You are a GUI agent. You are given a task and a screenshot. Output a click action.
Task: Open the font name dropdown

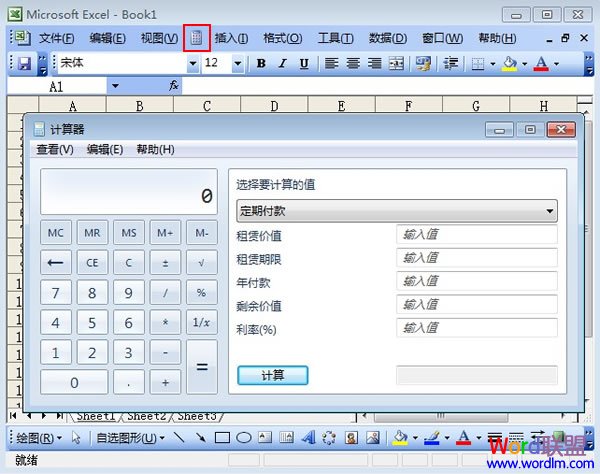pyautogui.click(x=193, y=63)
